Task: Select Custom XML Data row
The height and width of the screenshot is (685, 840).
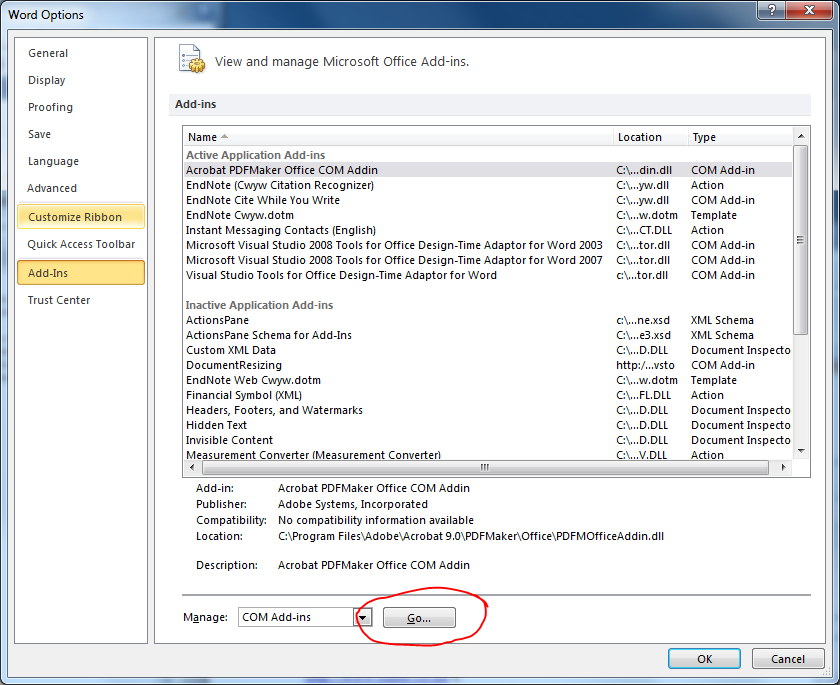Action: (488, 350)
